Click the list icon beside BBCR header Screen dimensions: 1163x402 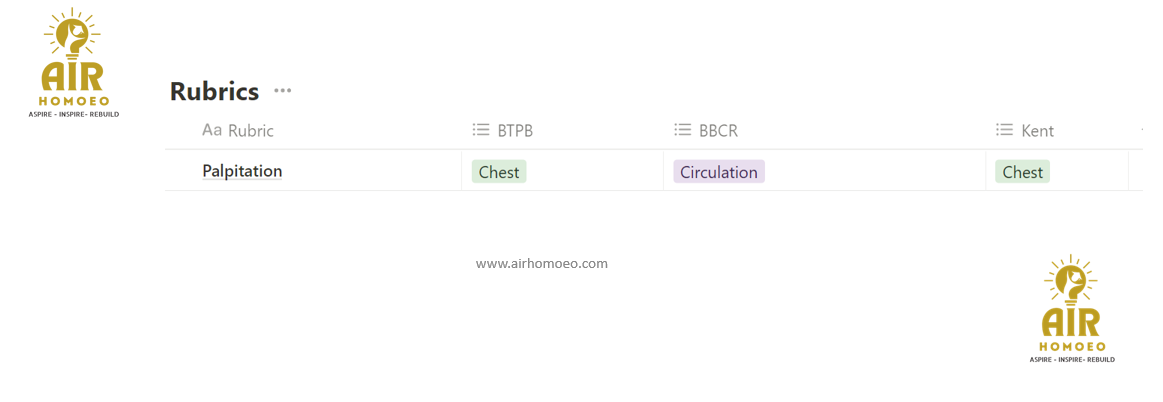click(x=683, y=130)
